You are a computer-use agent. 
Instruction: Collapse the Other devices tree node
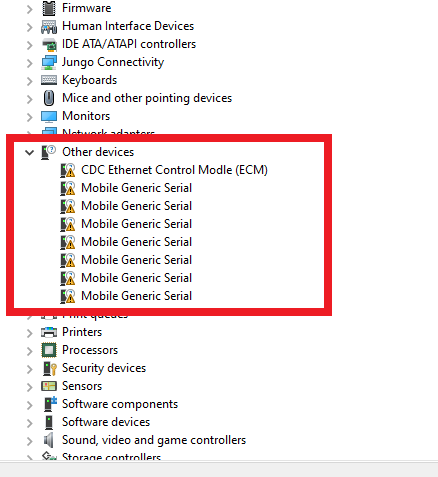point(30,153)
